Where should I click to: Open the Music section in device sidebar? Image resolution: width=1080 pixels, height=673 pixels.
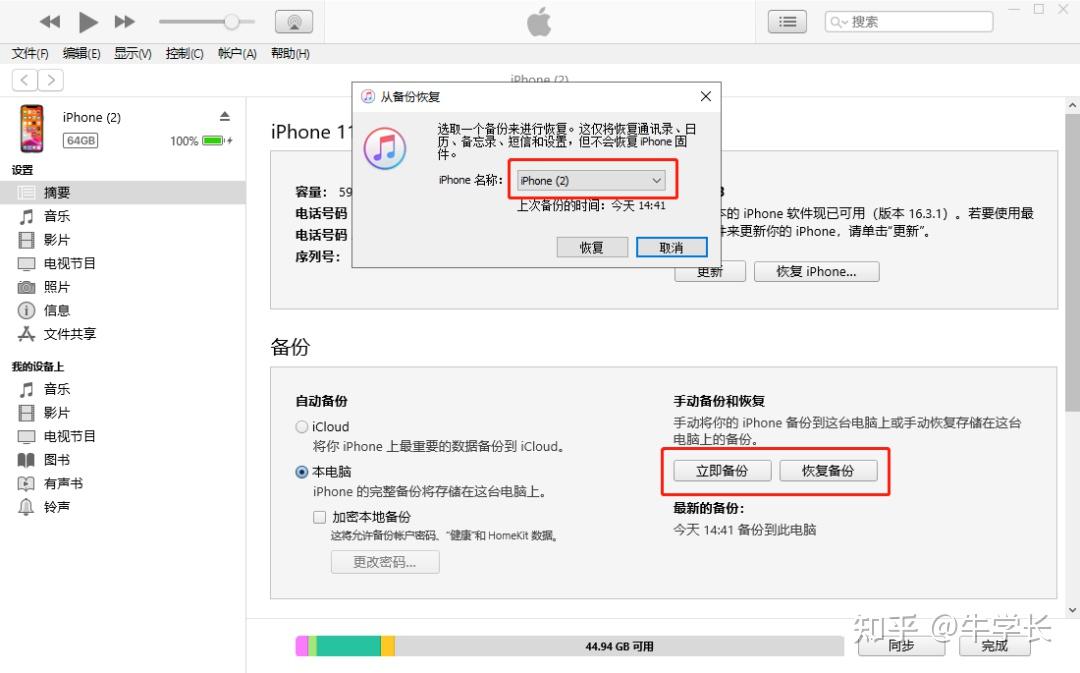[57, 216]
